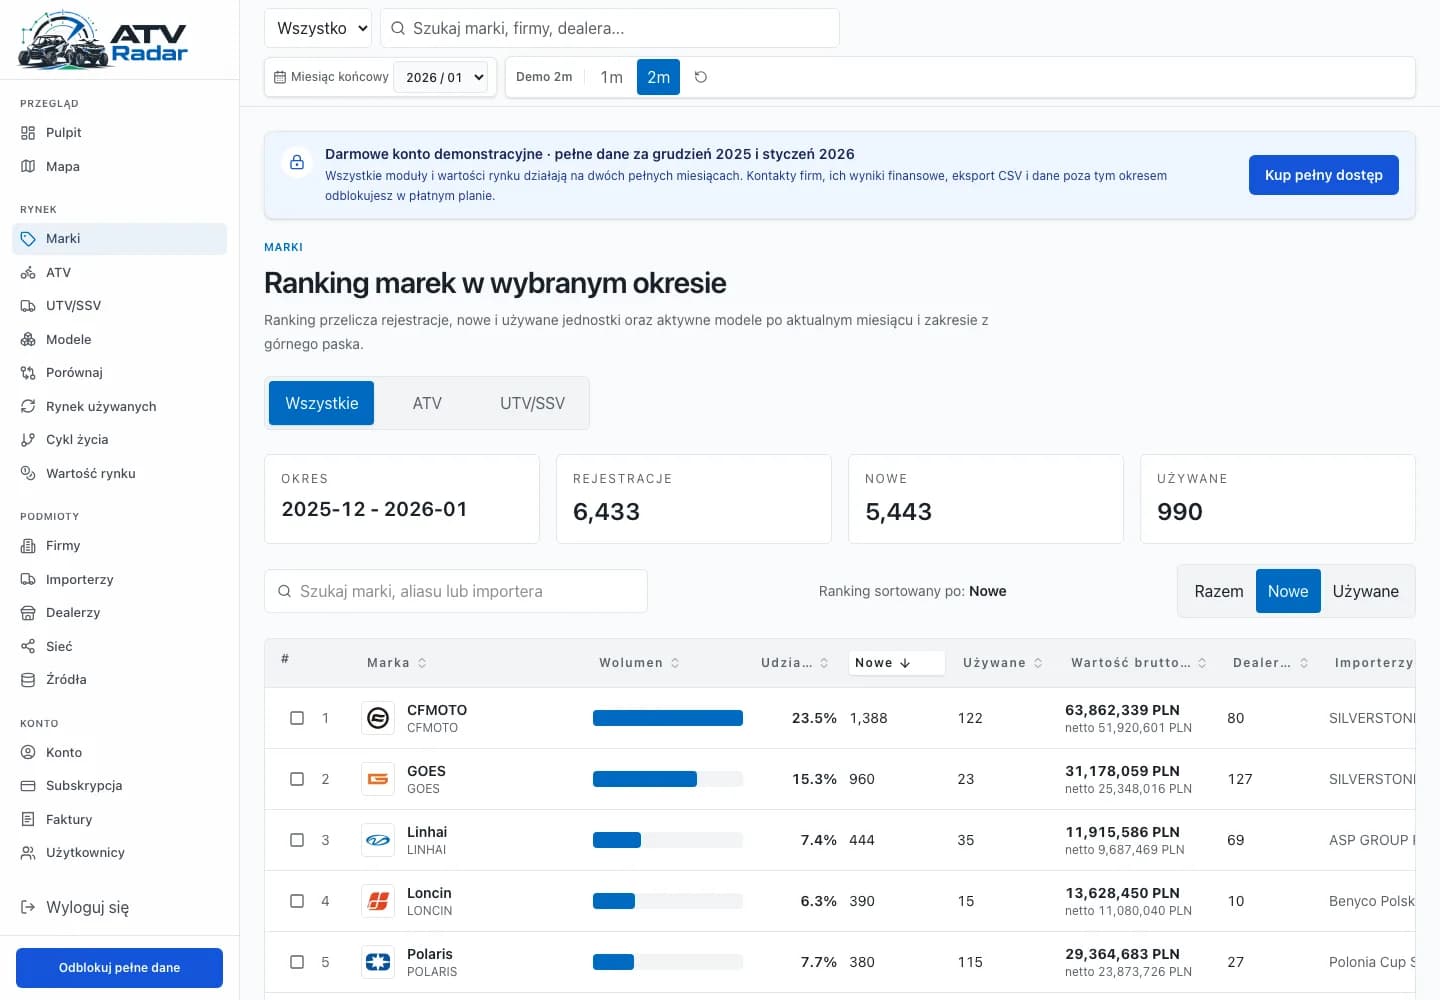
Task: Open Pulpit dashboard icon
Action: 28,133
